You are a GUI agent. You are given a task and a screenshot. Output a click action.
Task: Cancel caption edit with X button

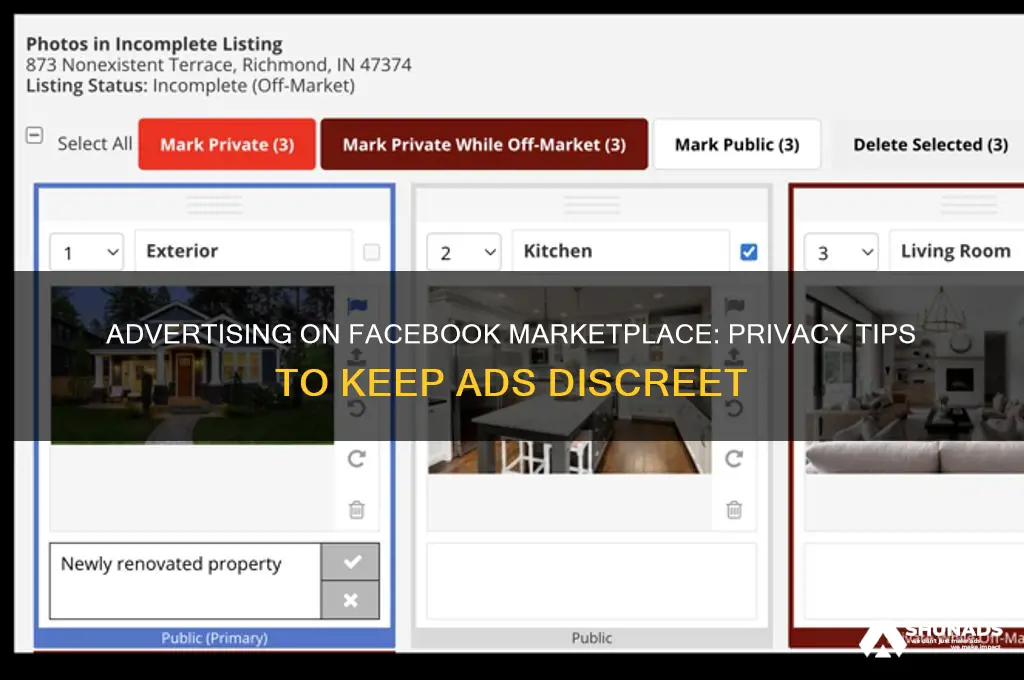[351, 600]
